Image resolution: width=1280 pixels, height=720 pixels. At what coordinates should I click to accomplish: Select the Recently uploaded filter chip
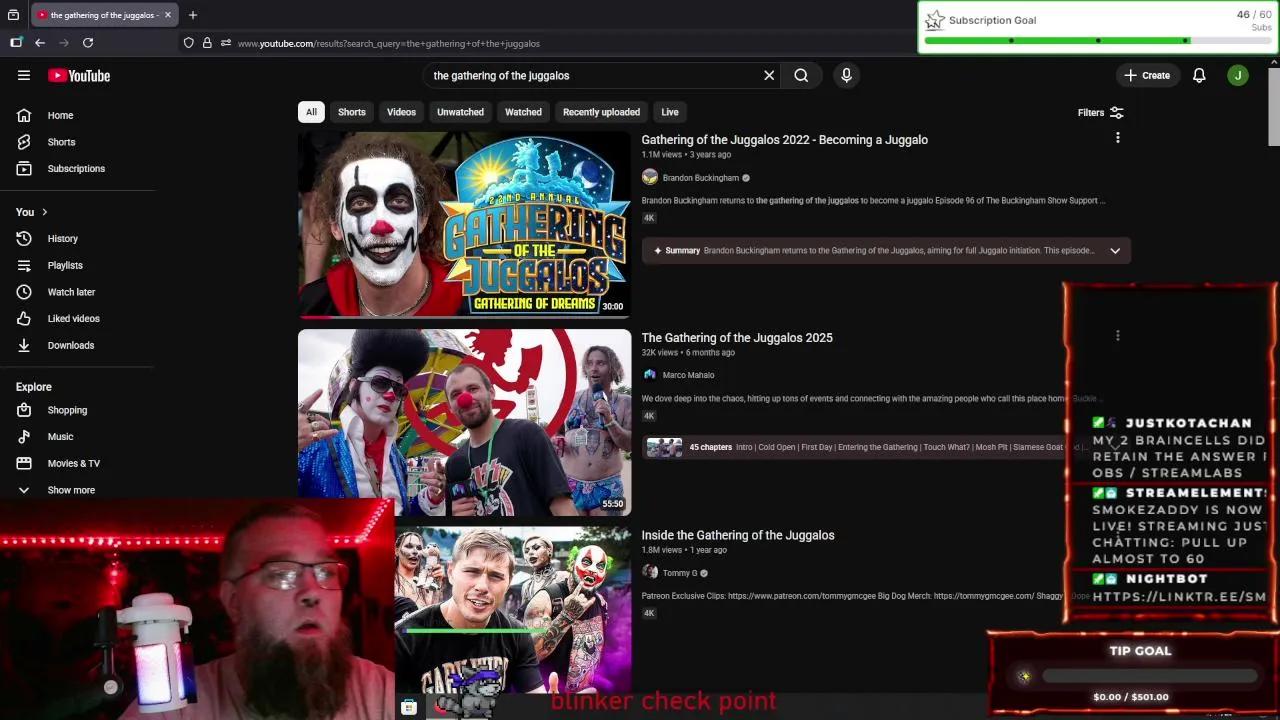[x=601, y=112]
